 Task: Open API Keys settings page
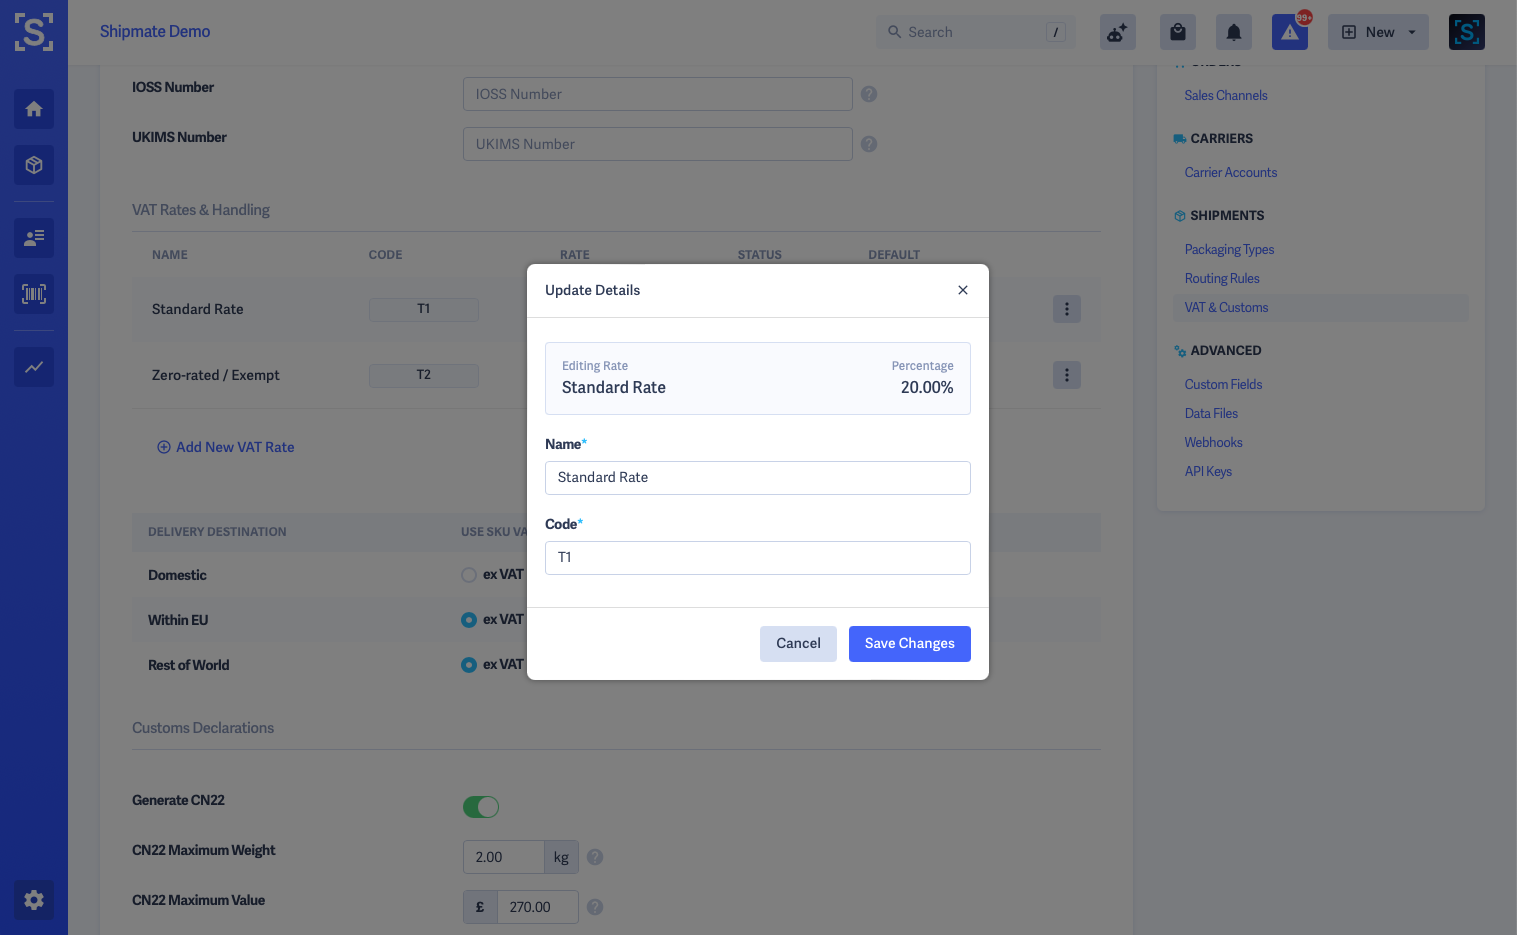coord(1208,472)
